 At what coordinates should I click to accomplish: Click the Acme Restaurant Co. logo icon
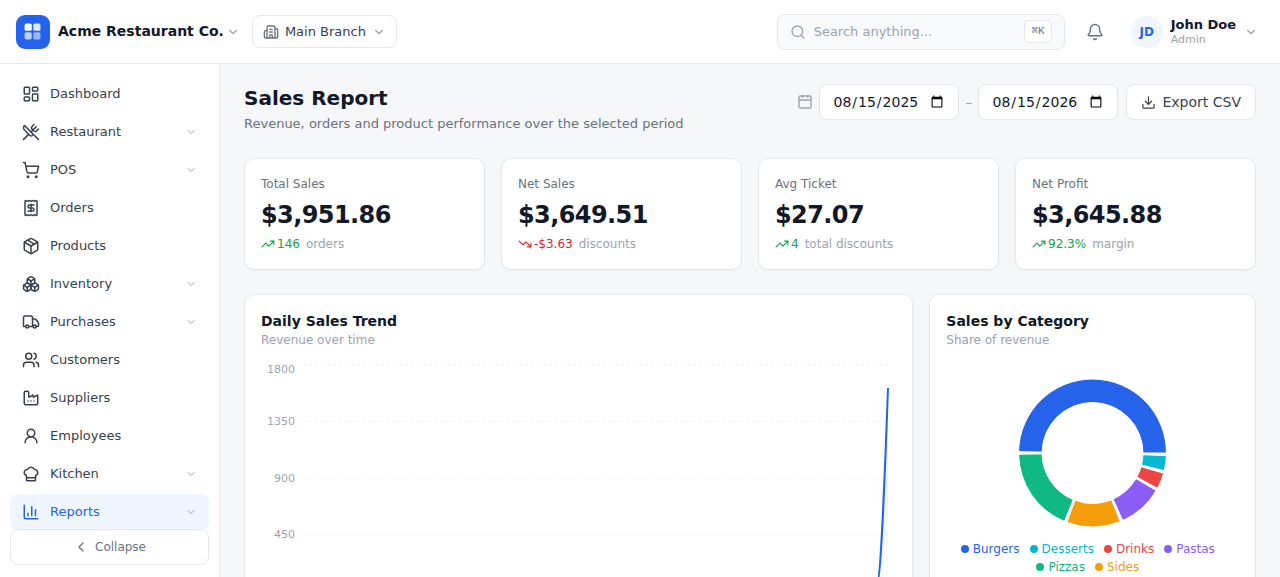pos(33,32)
